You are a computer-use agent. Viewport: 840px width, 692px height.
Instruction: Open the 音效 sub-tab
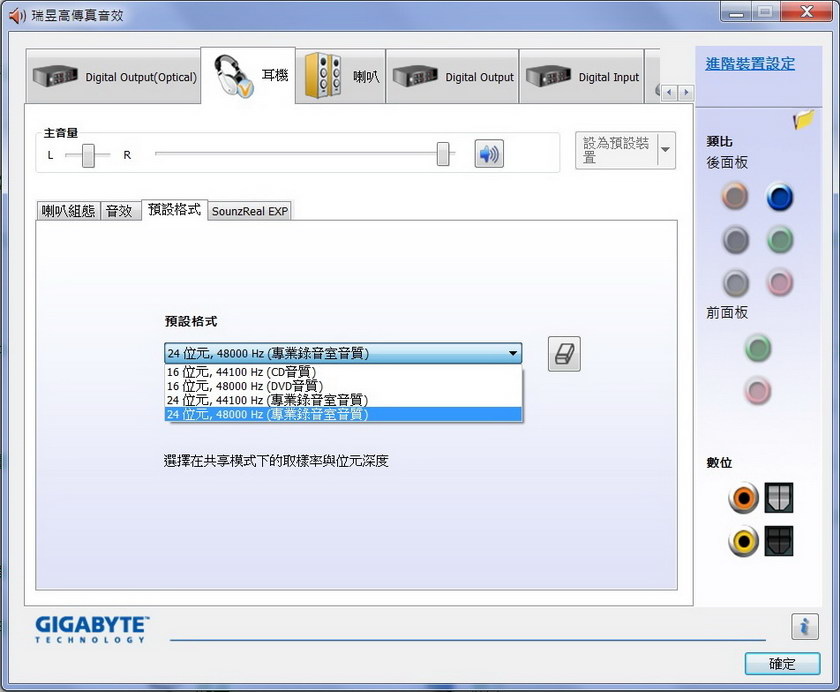pyautogui.click(x=119, y=211)
